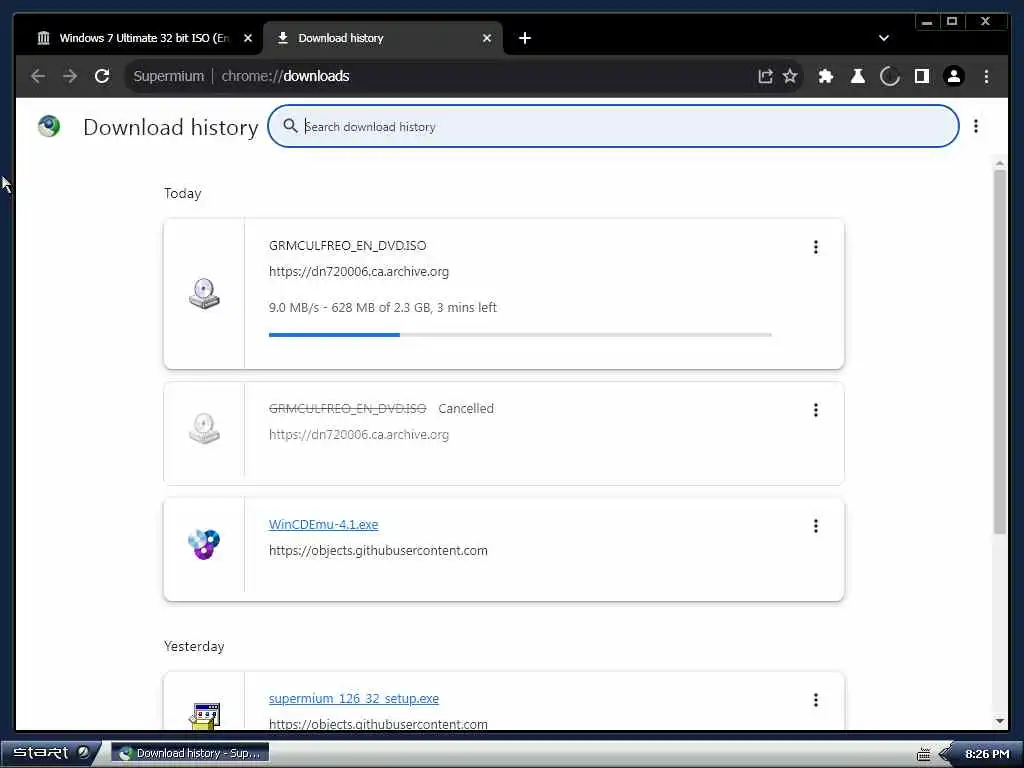Click the search magnifier icon
The image size is (1024, 768).
click(x=290, y=126)
